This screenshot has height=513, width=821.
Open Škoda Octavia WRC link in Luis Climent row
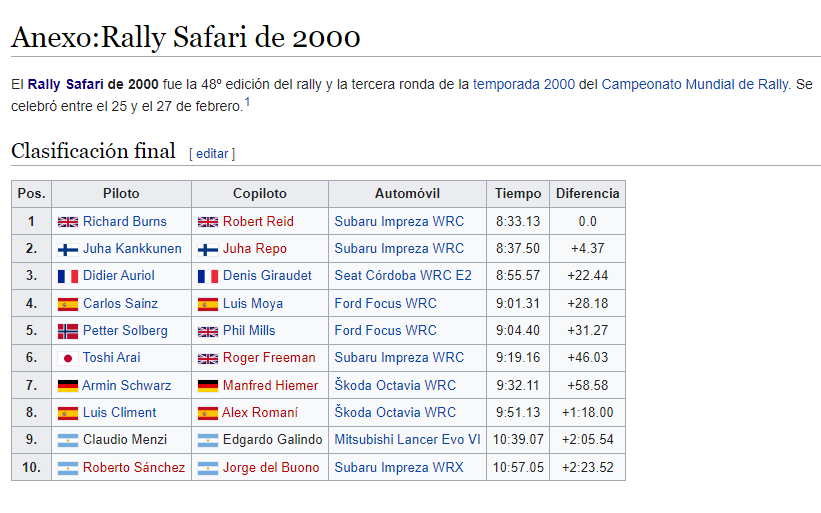pos(395,412)
